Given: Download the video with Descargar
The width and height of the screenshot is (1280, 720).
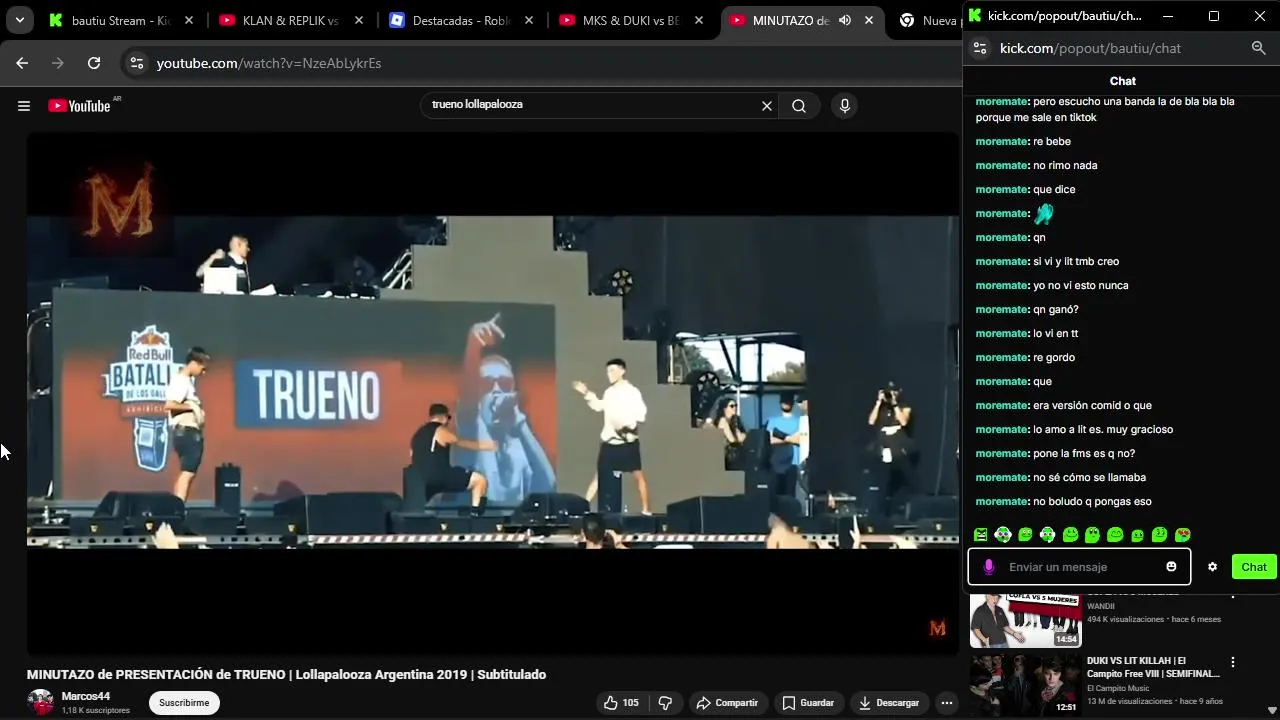Looking at the screenshot, I should click(x=888, y=703).
